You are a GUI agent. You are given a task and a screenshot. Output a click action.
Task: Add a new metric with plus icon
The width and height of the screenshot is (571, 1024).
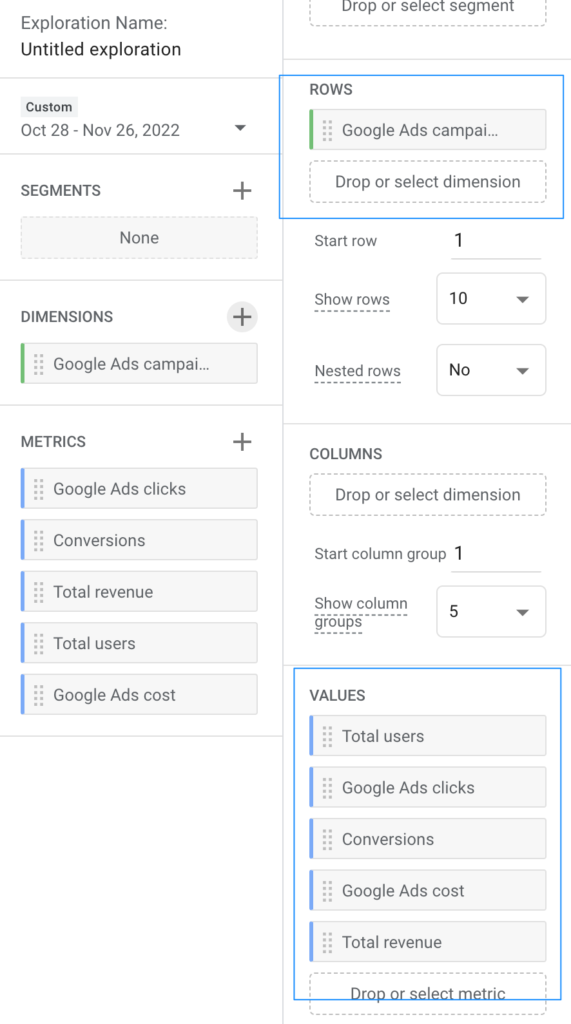point(242,441)
